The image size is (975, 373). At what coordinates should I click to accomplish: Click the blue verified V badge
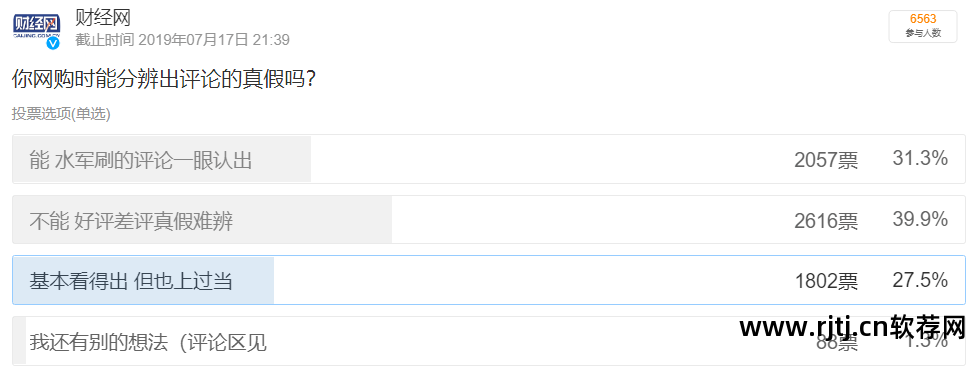[x=53, y=43]
